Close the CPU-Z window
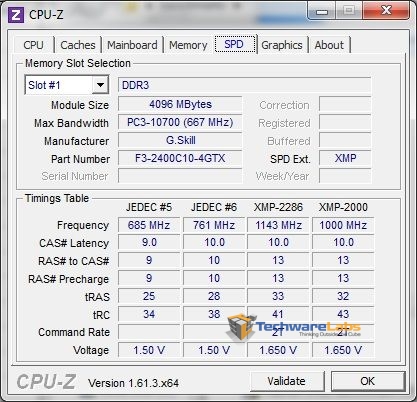Image resolution: width=417 pixels, height=402 pixels. (386, 11)
